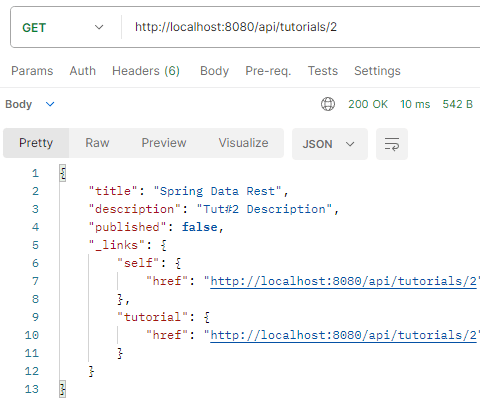Click the "self" key on line 6
Viewport: 480px width, 410px height.
(138, 263)
